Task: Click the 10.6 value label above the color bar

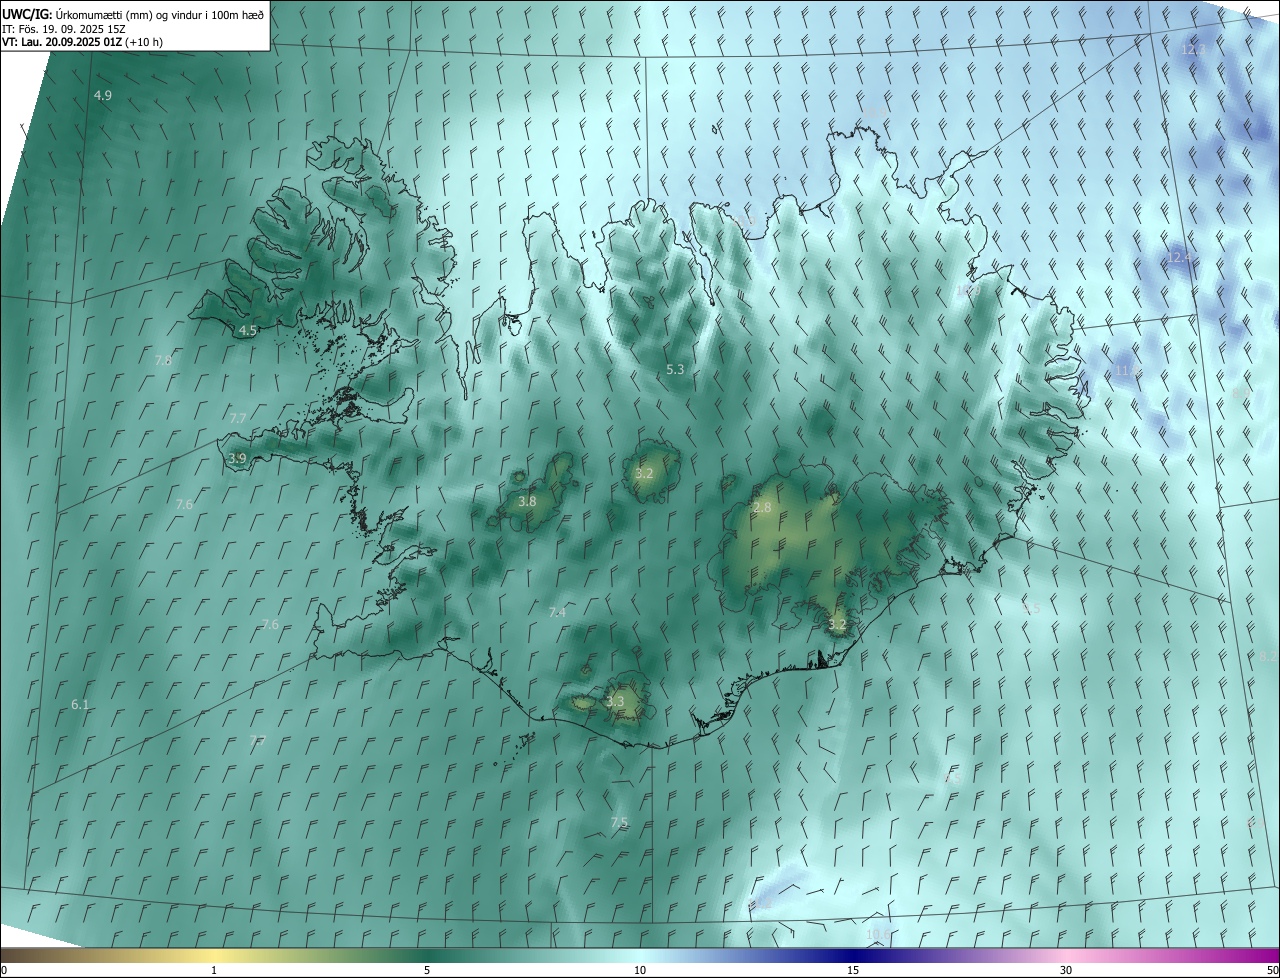Action: coord(878,935)
